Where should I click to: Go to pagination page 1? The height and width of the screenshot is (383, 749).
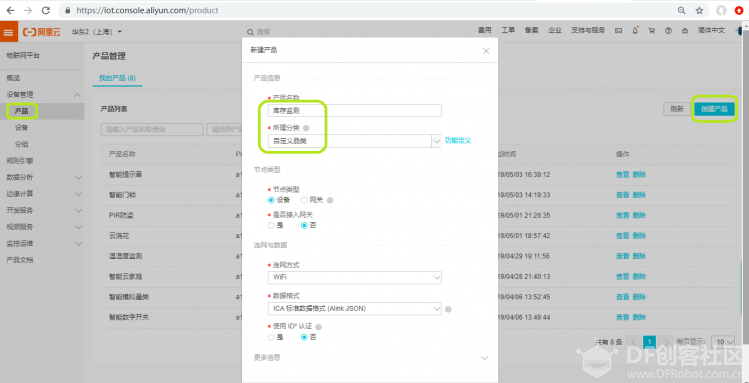coord(649,341)
